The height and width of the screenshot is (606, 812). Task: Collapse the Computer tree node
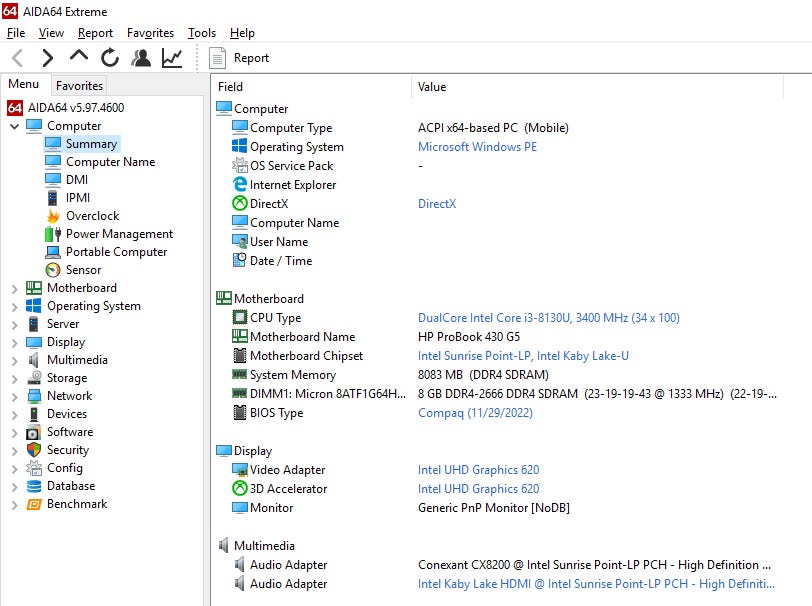point(14,126)
